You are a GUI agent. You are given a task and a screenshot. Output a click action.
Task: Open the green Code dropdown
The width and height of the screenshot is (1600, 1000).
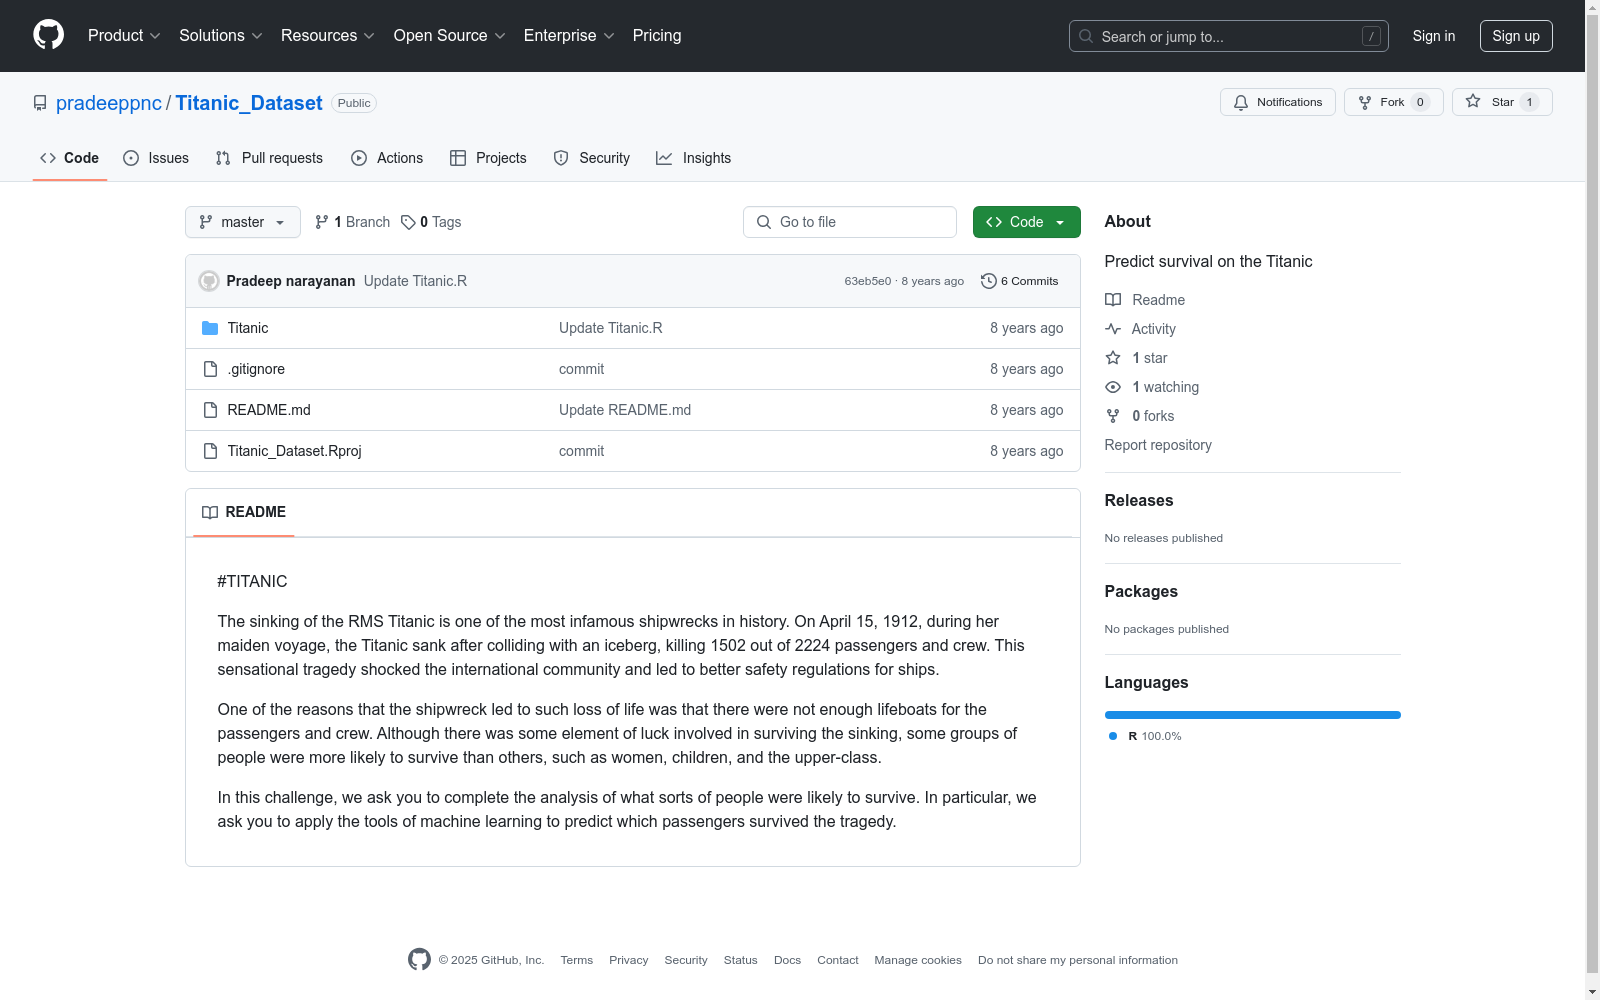[x=1027, y=222]
